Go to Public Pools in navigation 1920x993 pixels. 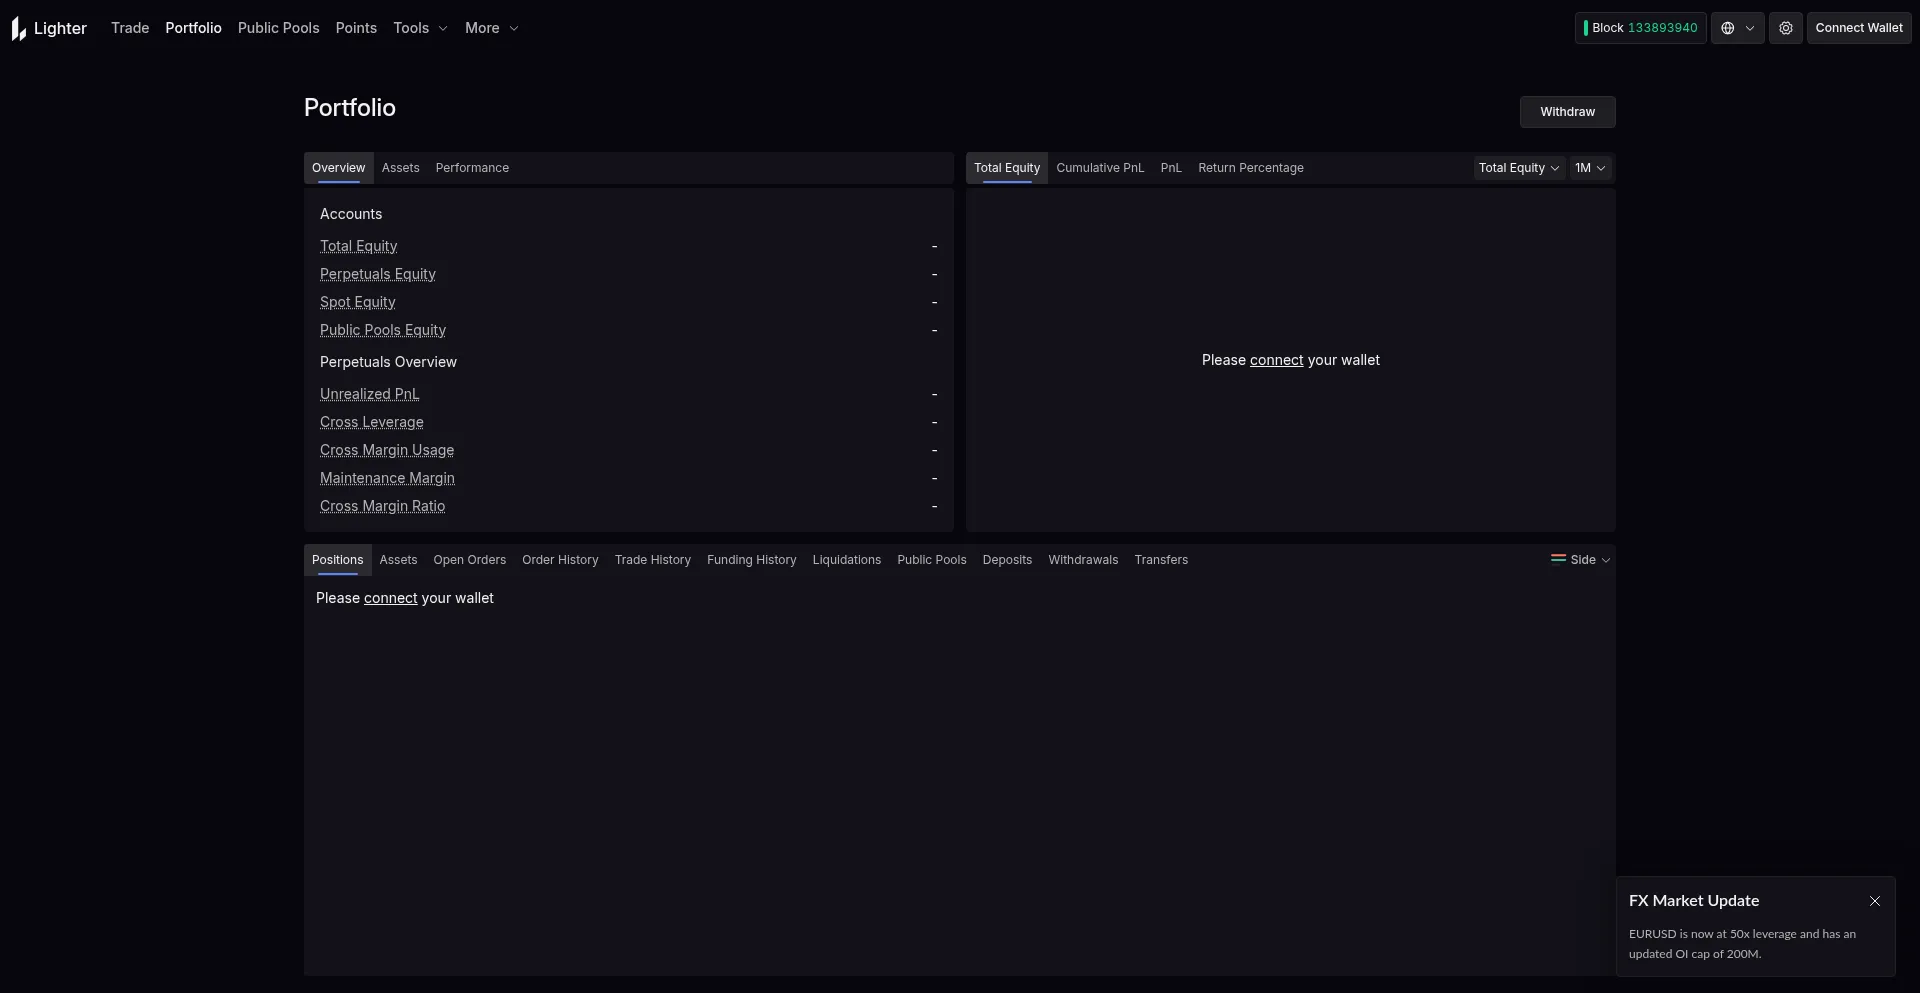pyautogui.click(x=278, y=28)
